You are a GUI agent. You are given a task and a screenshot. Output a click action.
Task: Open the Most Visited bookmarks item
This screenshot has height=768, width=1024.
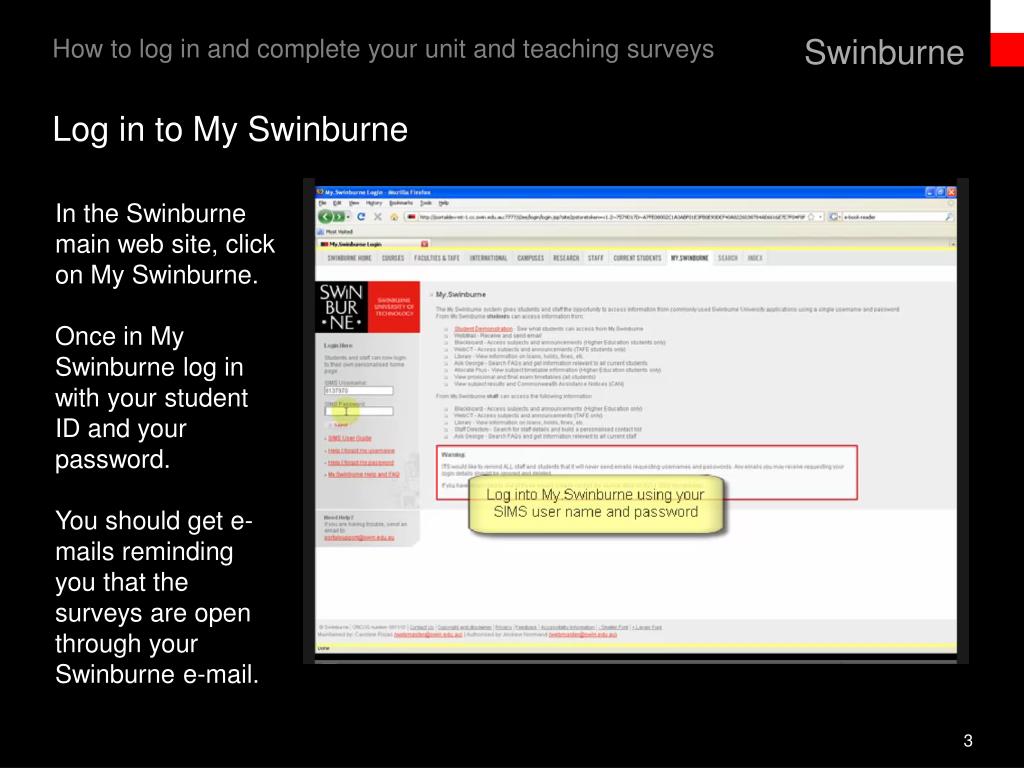[336, 231]
